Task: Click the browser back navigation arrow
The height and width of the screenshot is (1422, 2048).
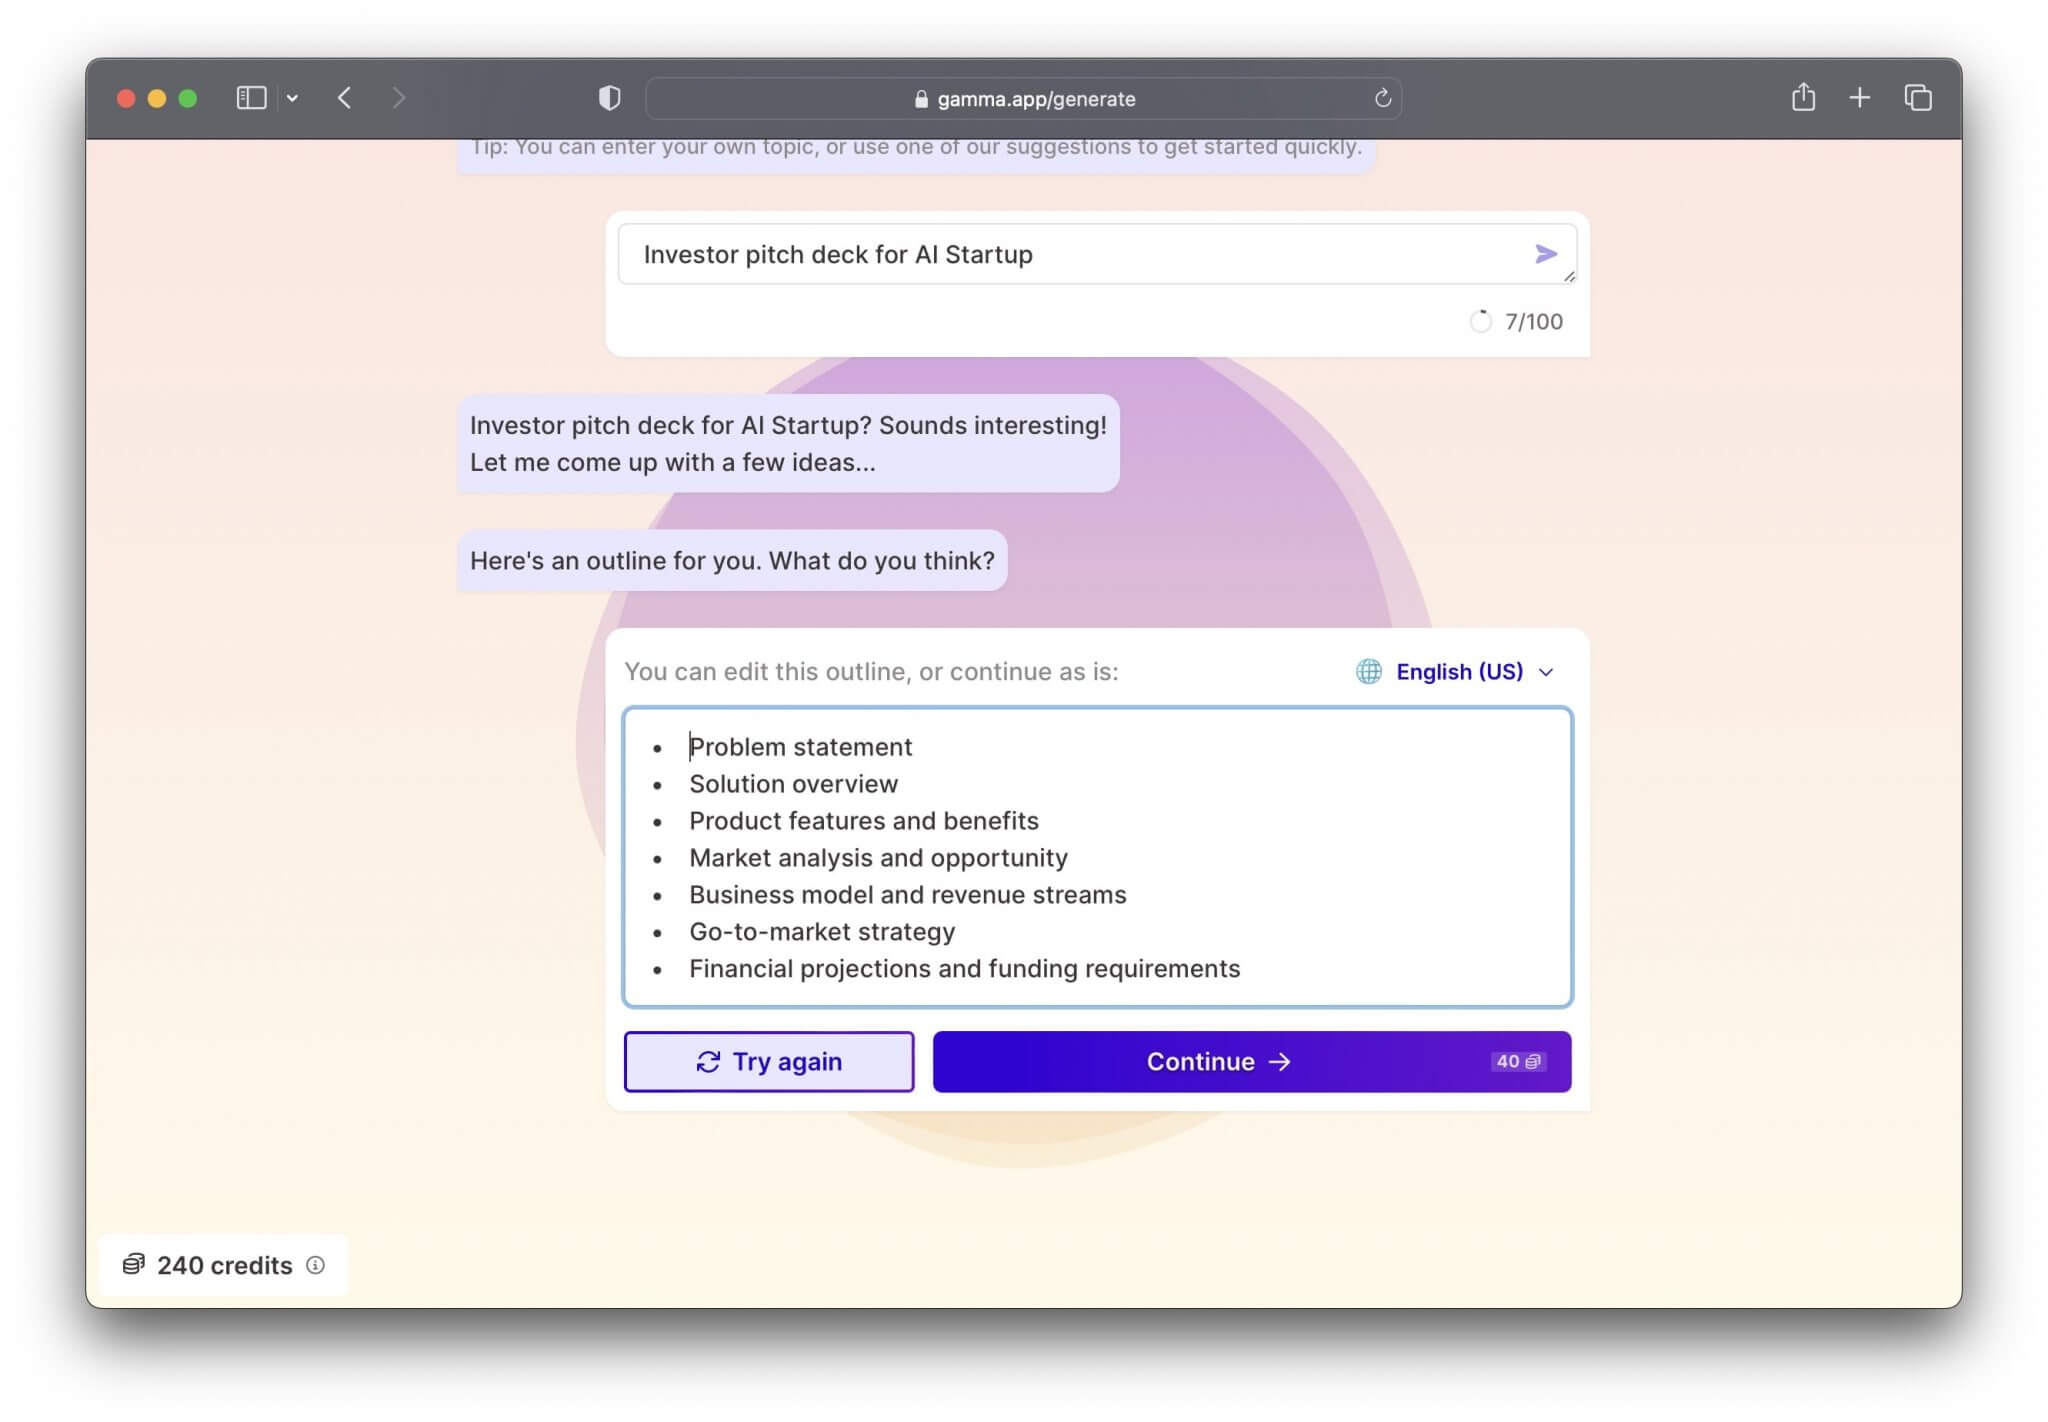Action: click(345, 98)
